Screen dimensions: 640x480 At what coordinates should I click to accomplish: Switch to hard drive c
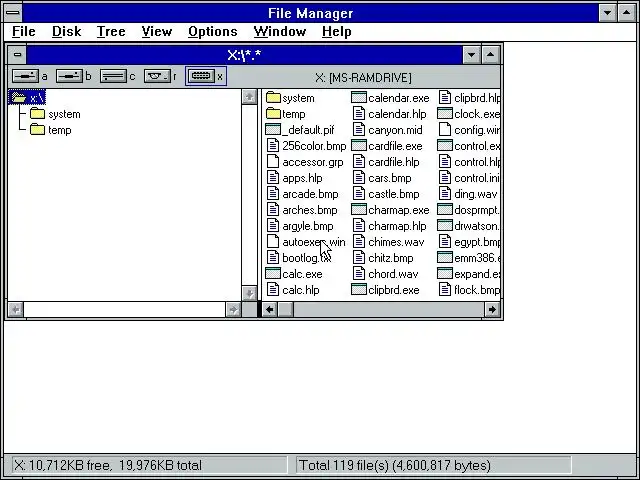pyautogui.click(x=113, y=76)
